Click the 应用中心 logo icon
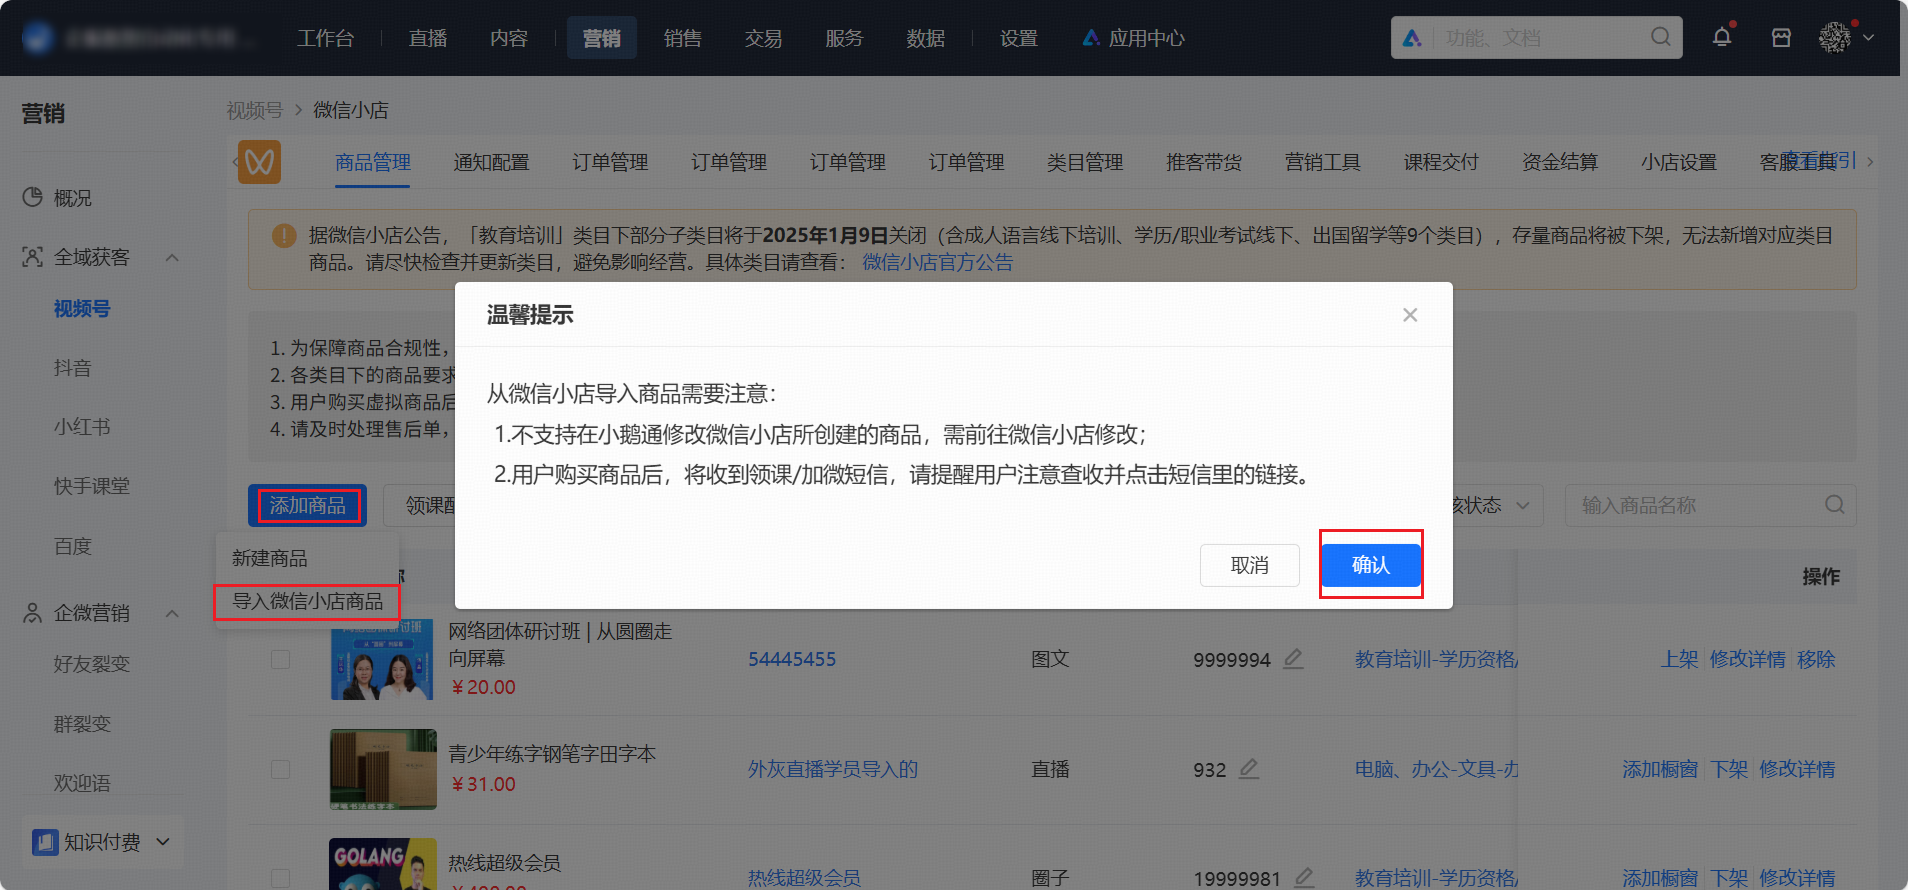The width and height of the screenshot is (1908, 890). tap(1091, 38)
